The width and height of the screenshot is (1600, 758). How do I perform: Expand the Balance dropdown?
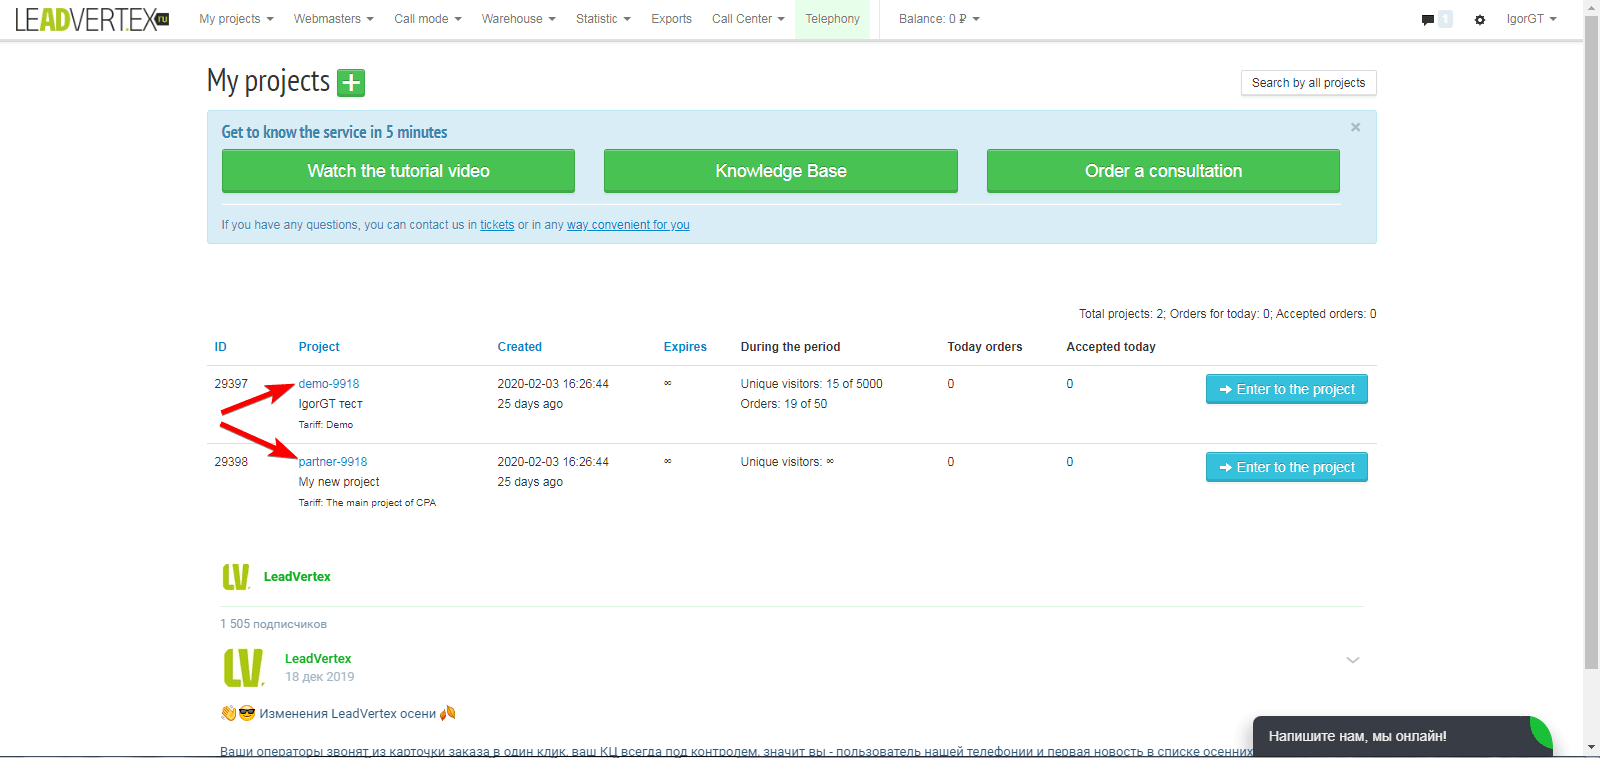click(x=939, y=19)
